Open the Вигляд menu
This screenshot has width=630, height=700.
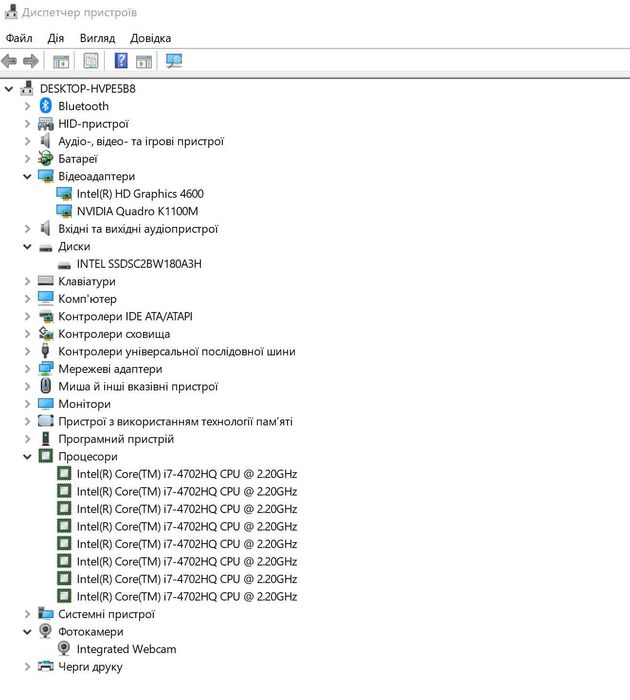click(x=97, y=38)
